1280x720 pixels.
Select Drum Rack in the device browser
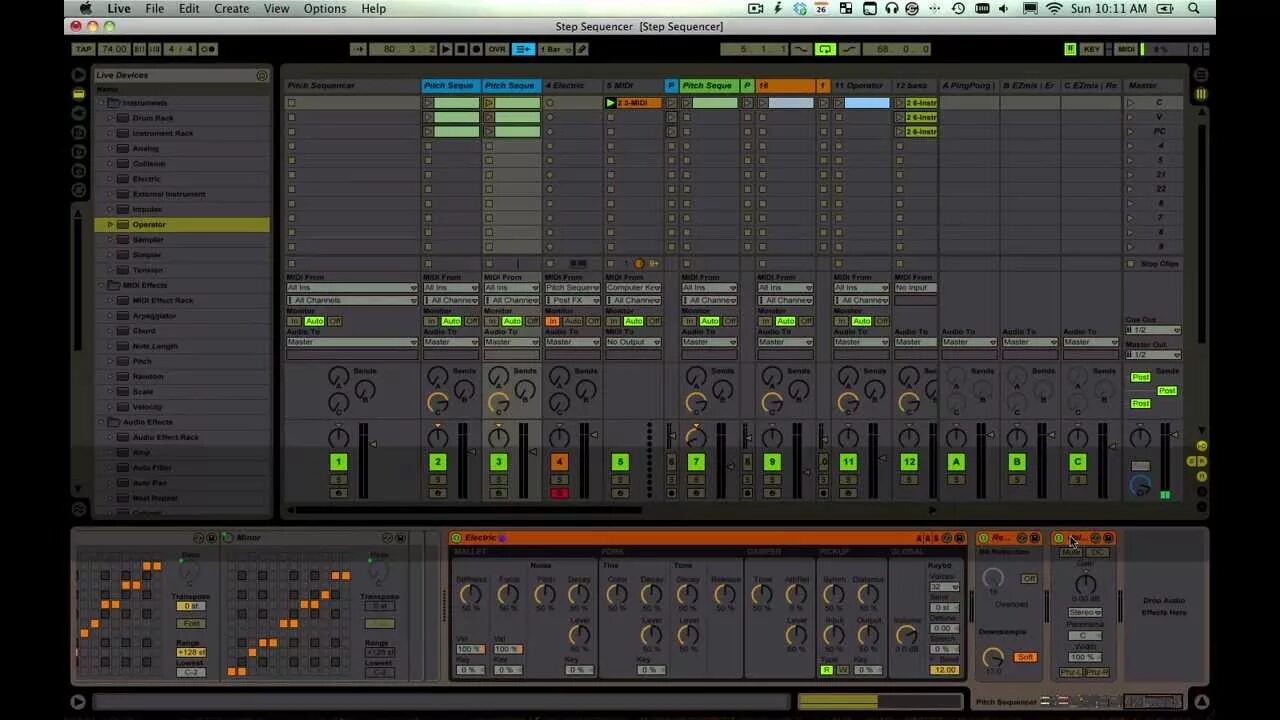[x=153, y=118]
